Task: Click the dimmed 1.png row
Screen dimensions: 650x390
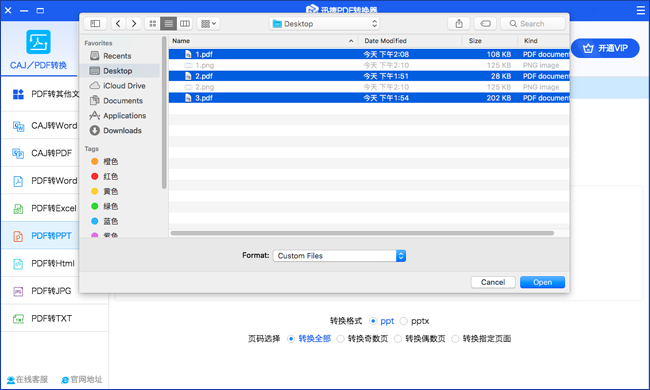Action: (369, 65)
